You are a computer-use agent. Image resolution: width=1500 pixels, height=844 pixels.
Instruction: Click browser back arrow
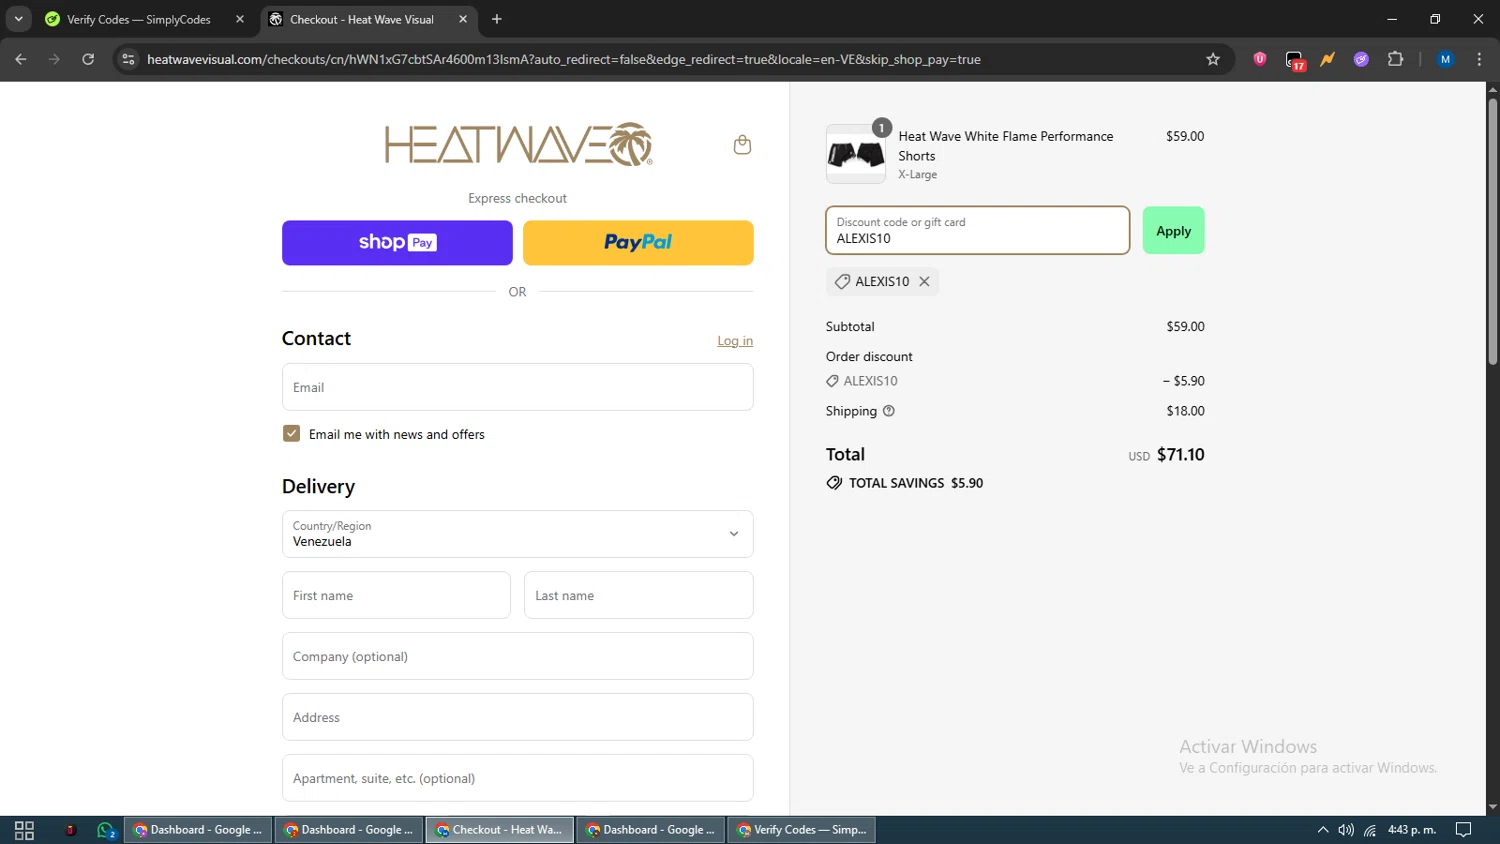coord(21,59)
